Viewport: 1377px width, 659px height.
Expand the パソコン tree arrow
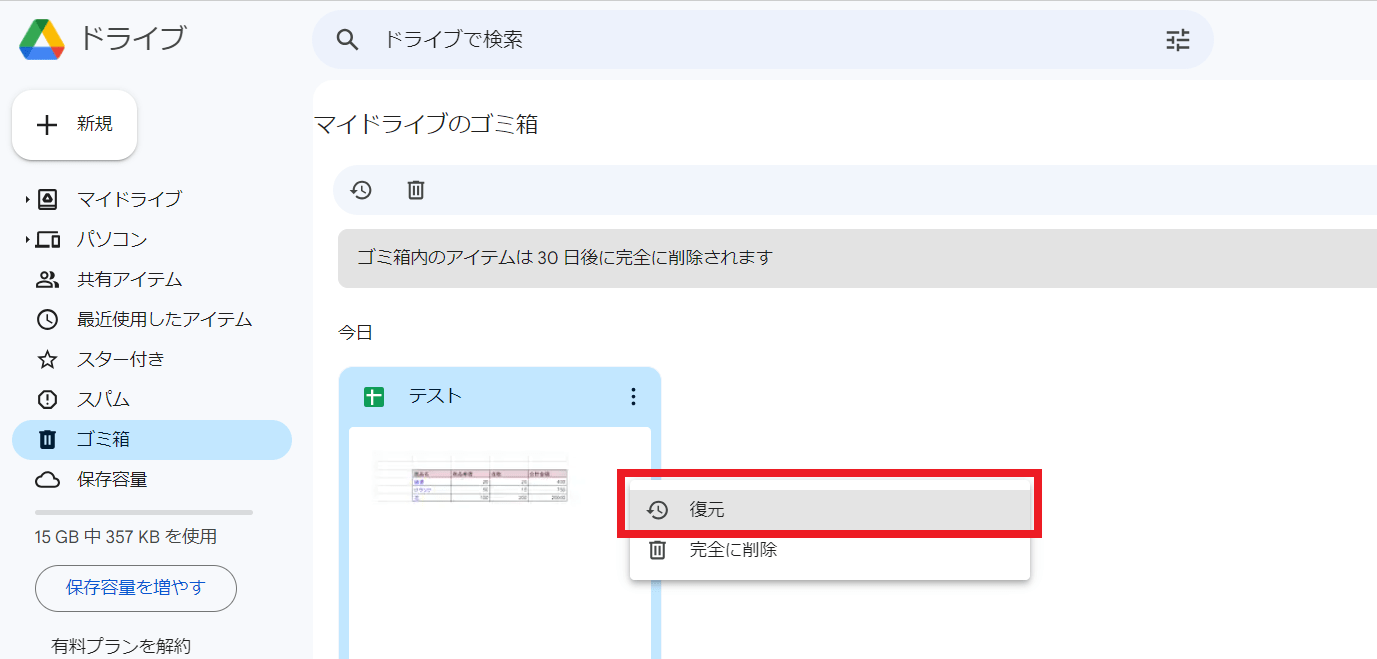point(27,240)
